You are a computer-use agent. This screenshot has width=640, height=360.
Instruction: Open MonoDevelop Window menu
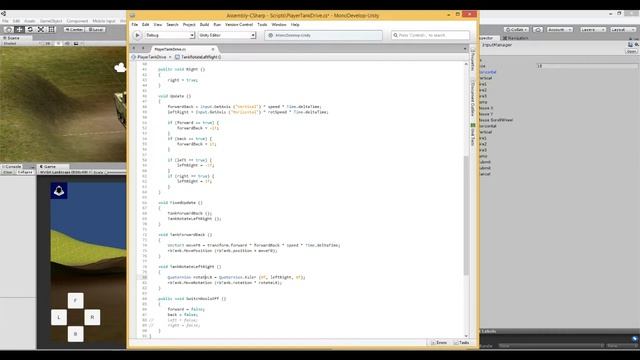[279, 24]
